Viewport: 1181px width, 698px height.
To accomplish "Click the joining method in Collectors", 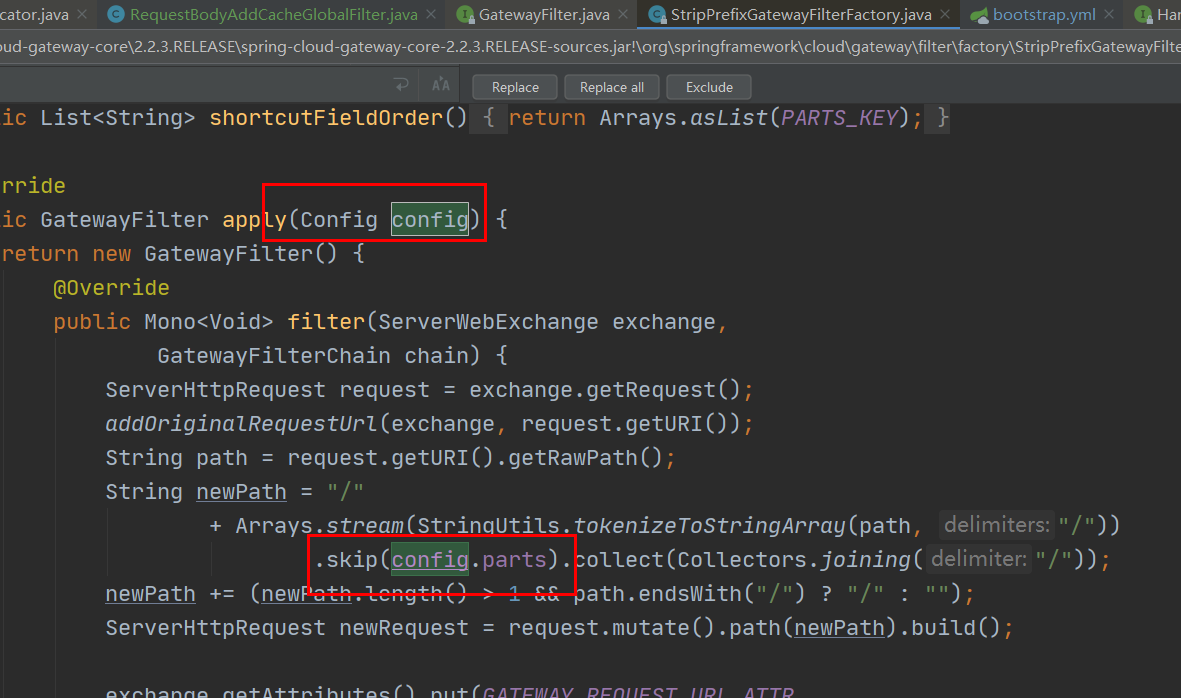I will pos(865,560).
